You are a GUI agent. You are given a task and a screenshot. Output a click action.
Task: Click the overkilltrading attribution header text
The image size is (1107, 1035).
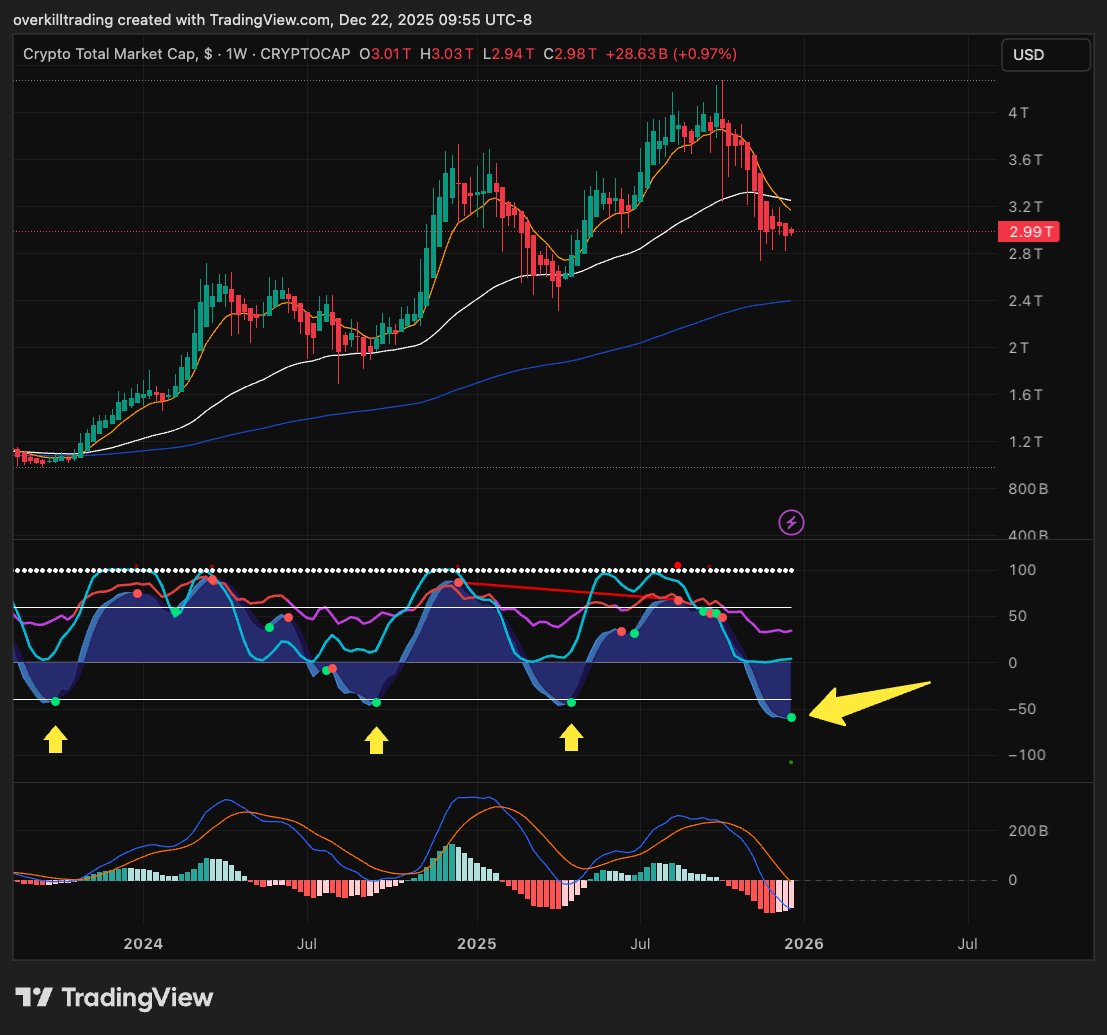click(x=273, y=20)
